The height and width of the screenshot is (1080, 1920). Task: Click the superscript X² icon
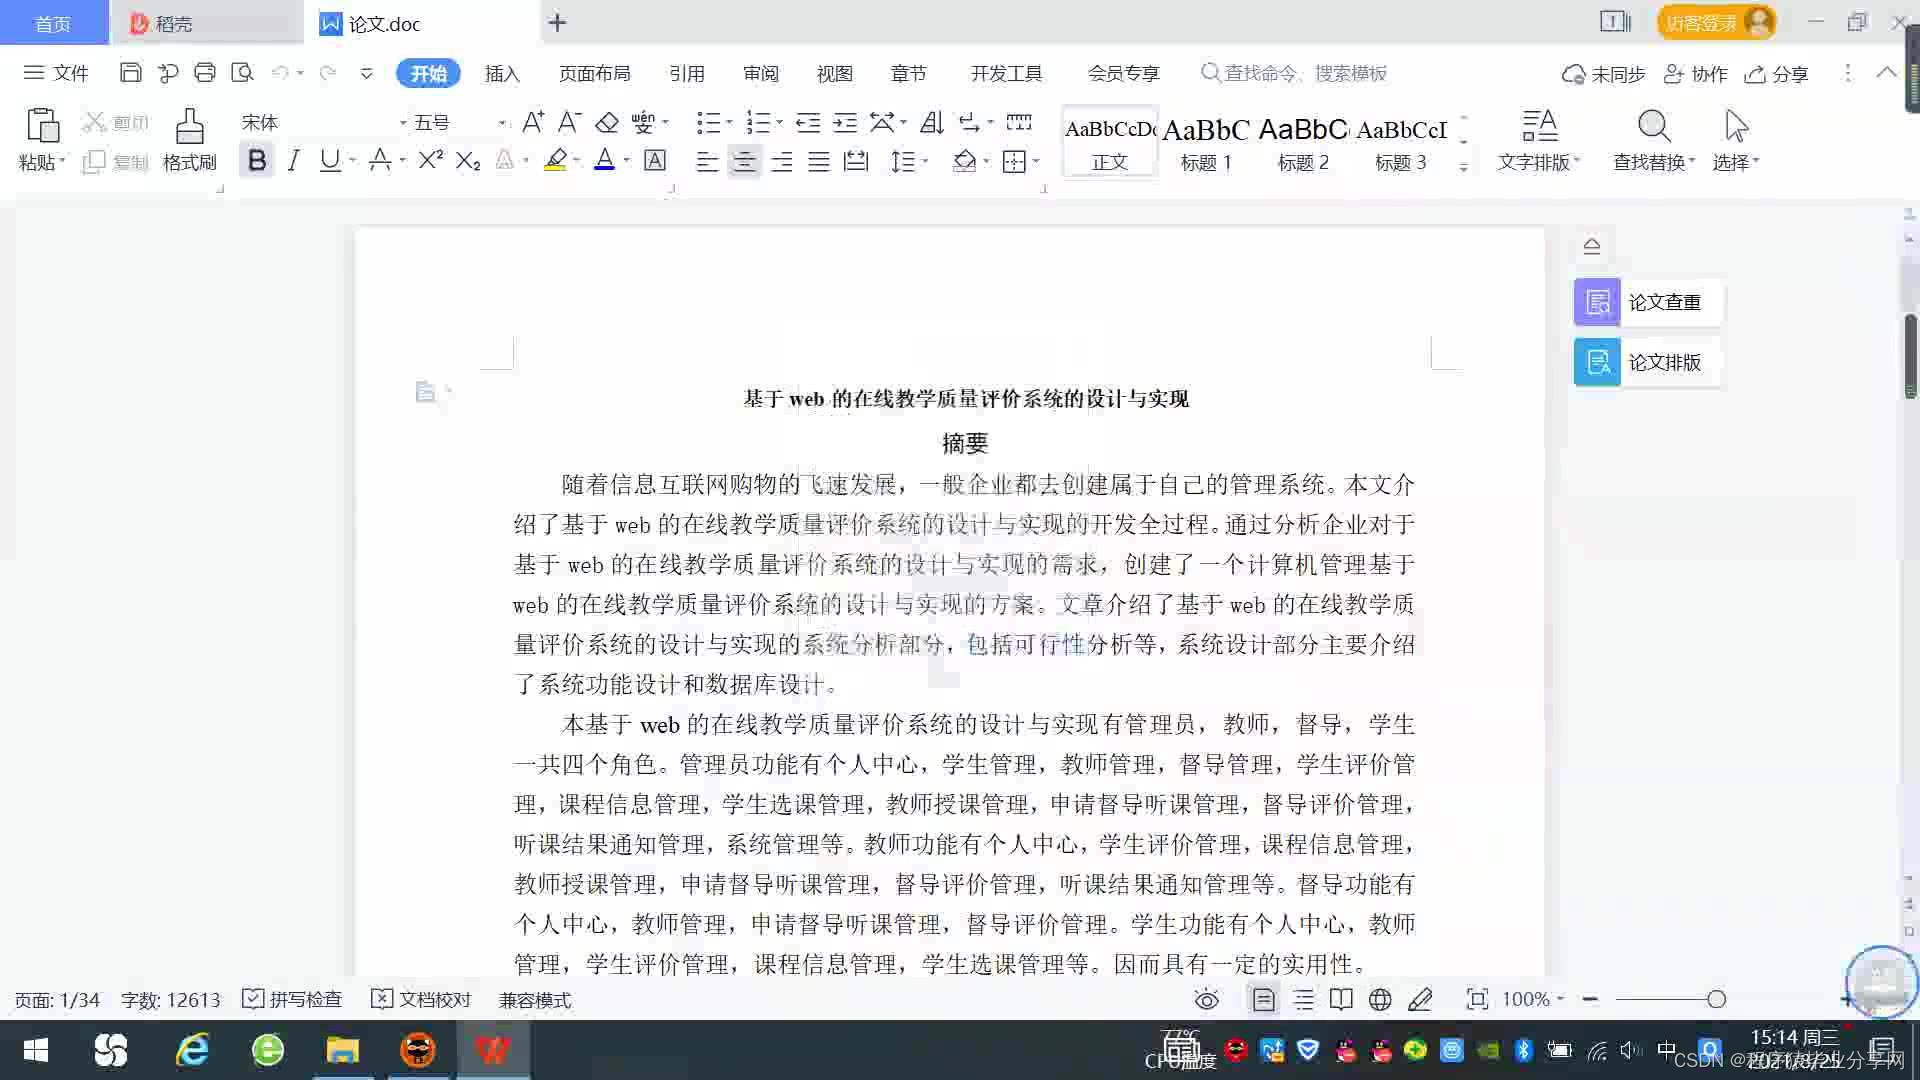(x=430, y=161)
